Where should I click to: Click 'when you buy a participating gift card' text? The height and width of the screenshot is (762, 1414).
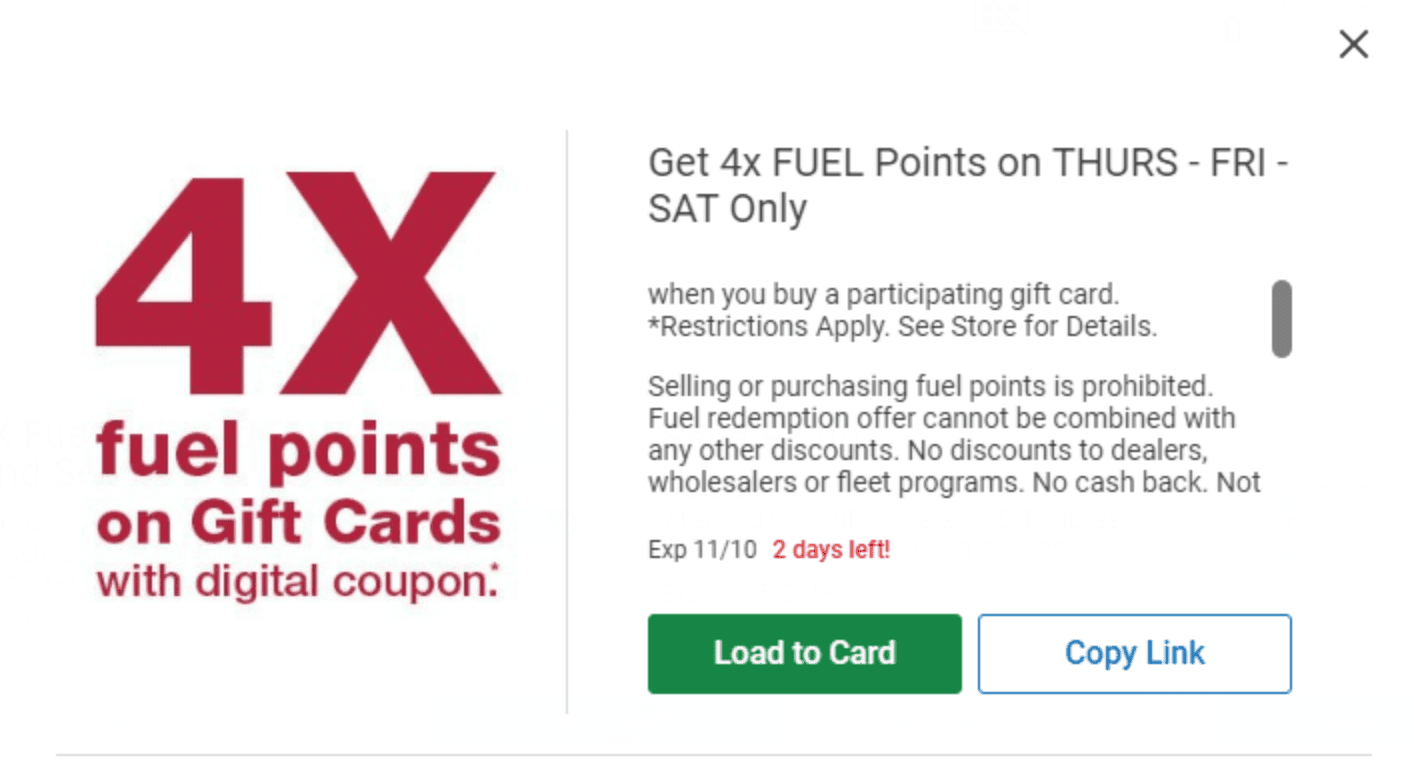coord(883,295)
